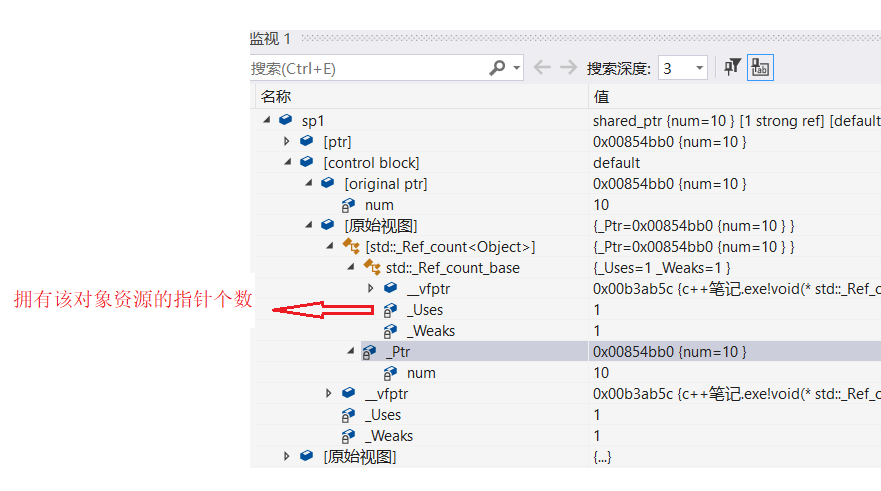Click value 10 of num under _Ptr

(601, 373)
